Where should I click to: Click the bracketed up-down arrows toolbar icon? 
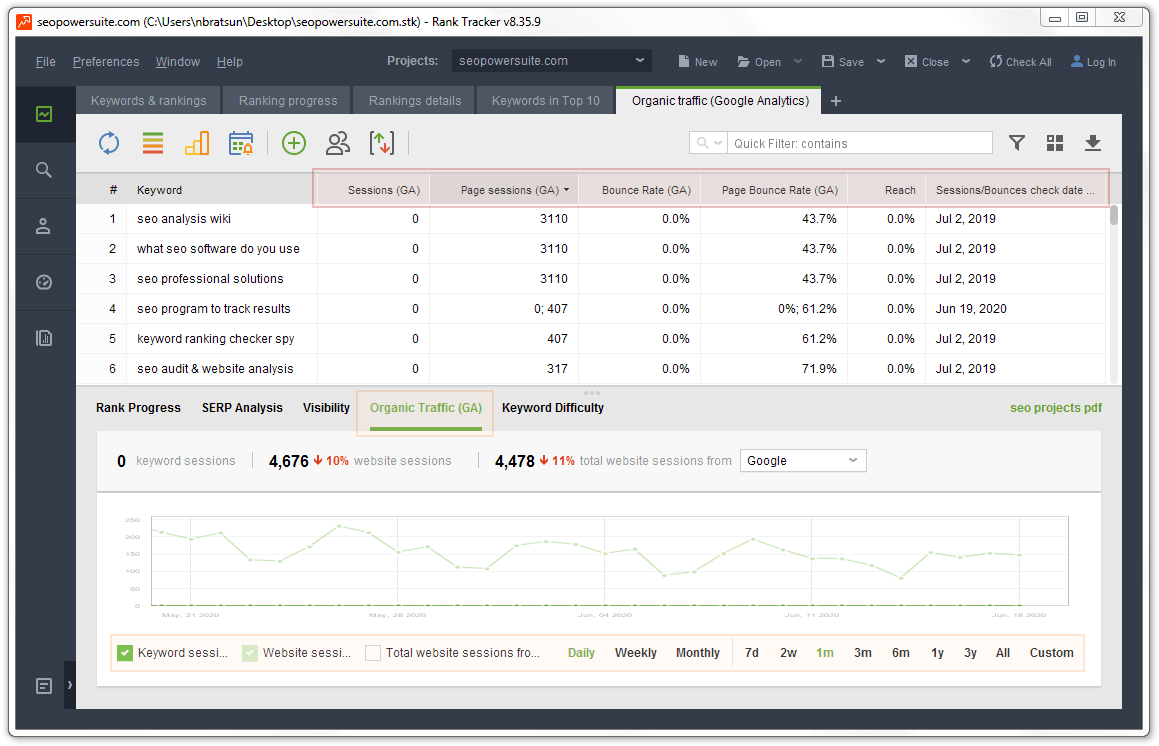[x=381, y=143]
